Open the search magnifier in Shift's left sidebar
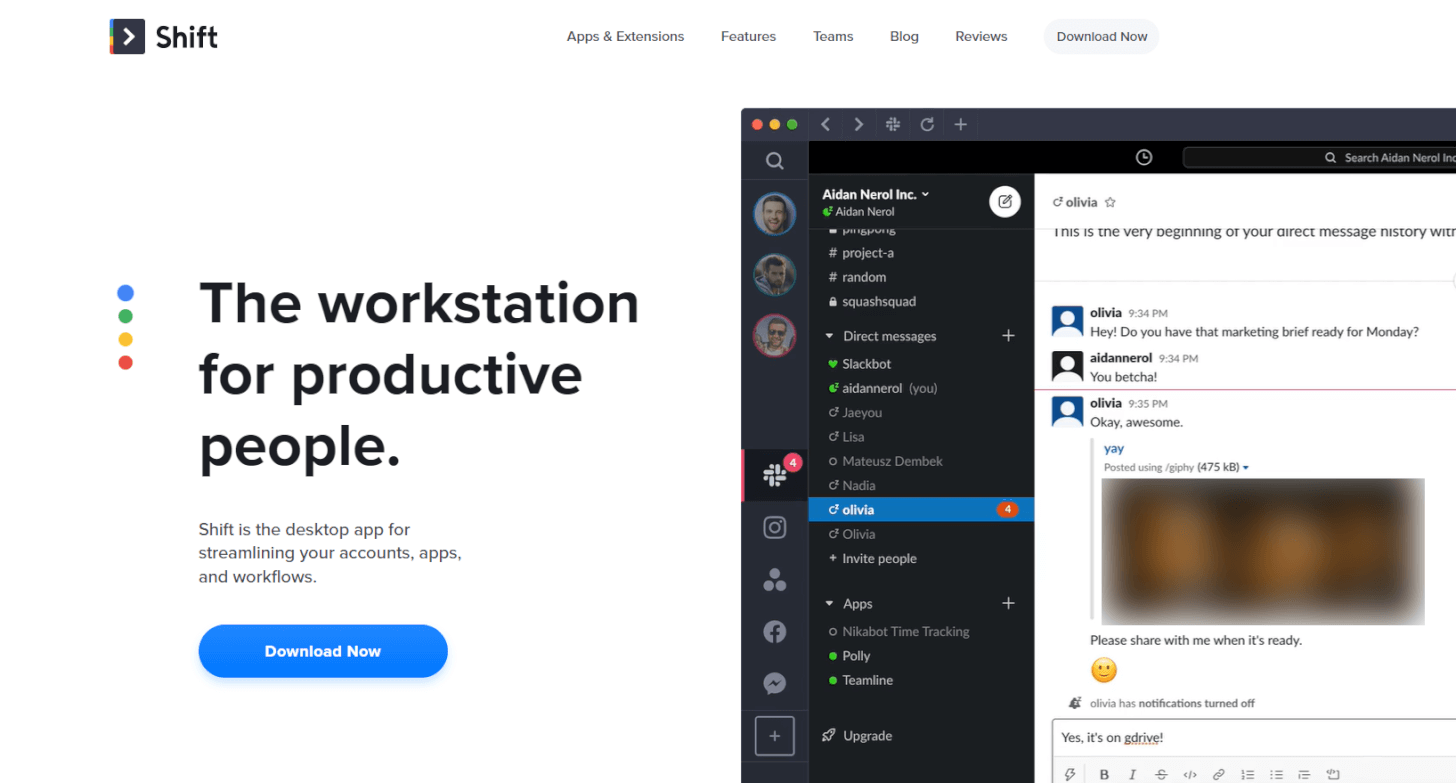 point(775,160)
